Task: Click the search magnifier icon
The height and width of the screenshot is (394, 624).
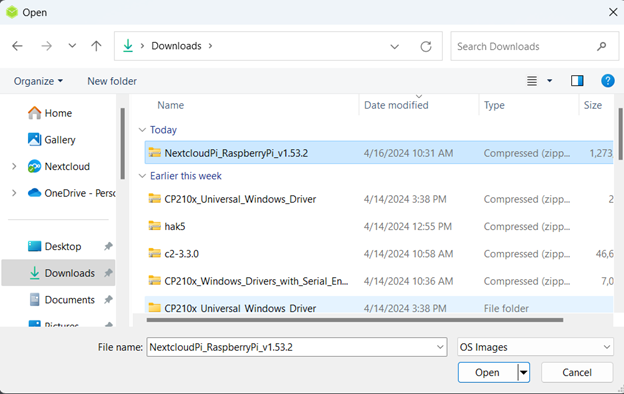Action: pos(602,47)
